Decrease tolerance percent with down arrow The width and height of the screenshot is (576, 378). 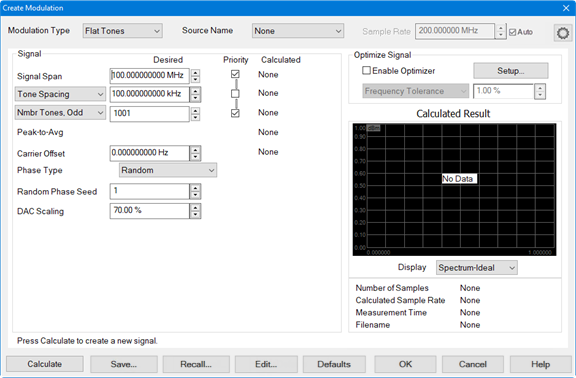(x=540, y=95)
